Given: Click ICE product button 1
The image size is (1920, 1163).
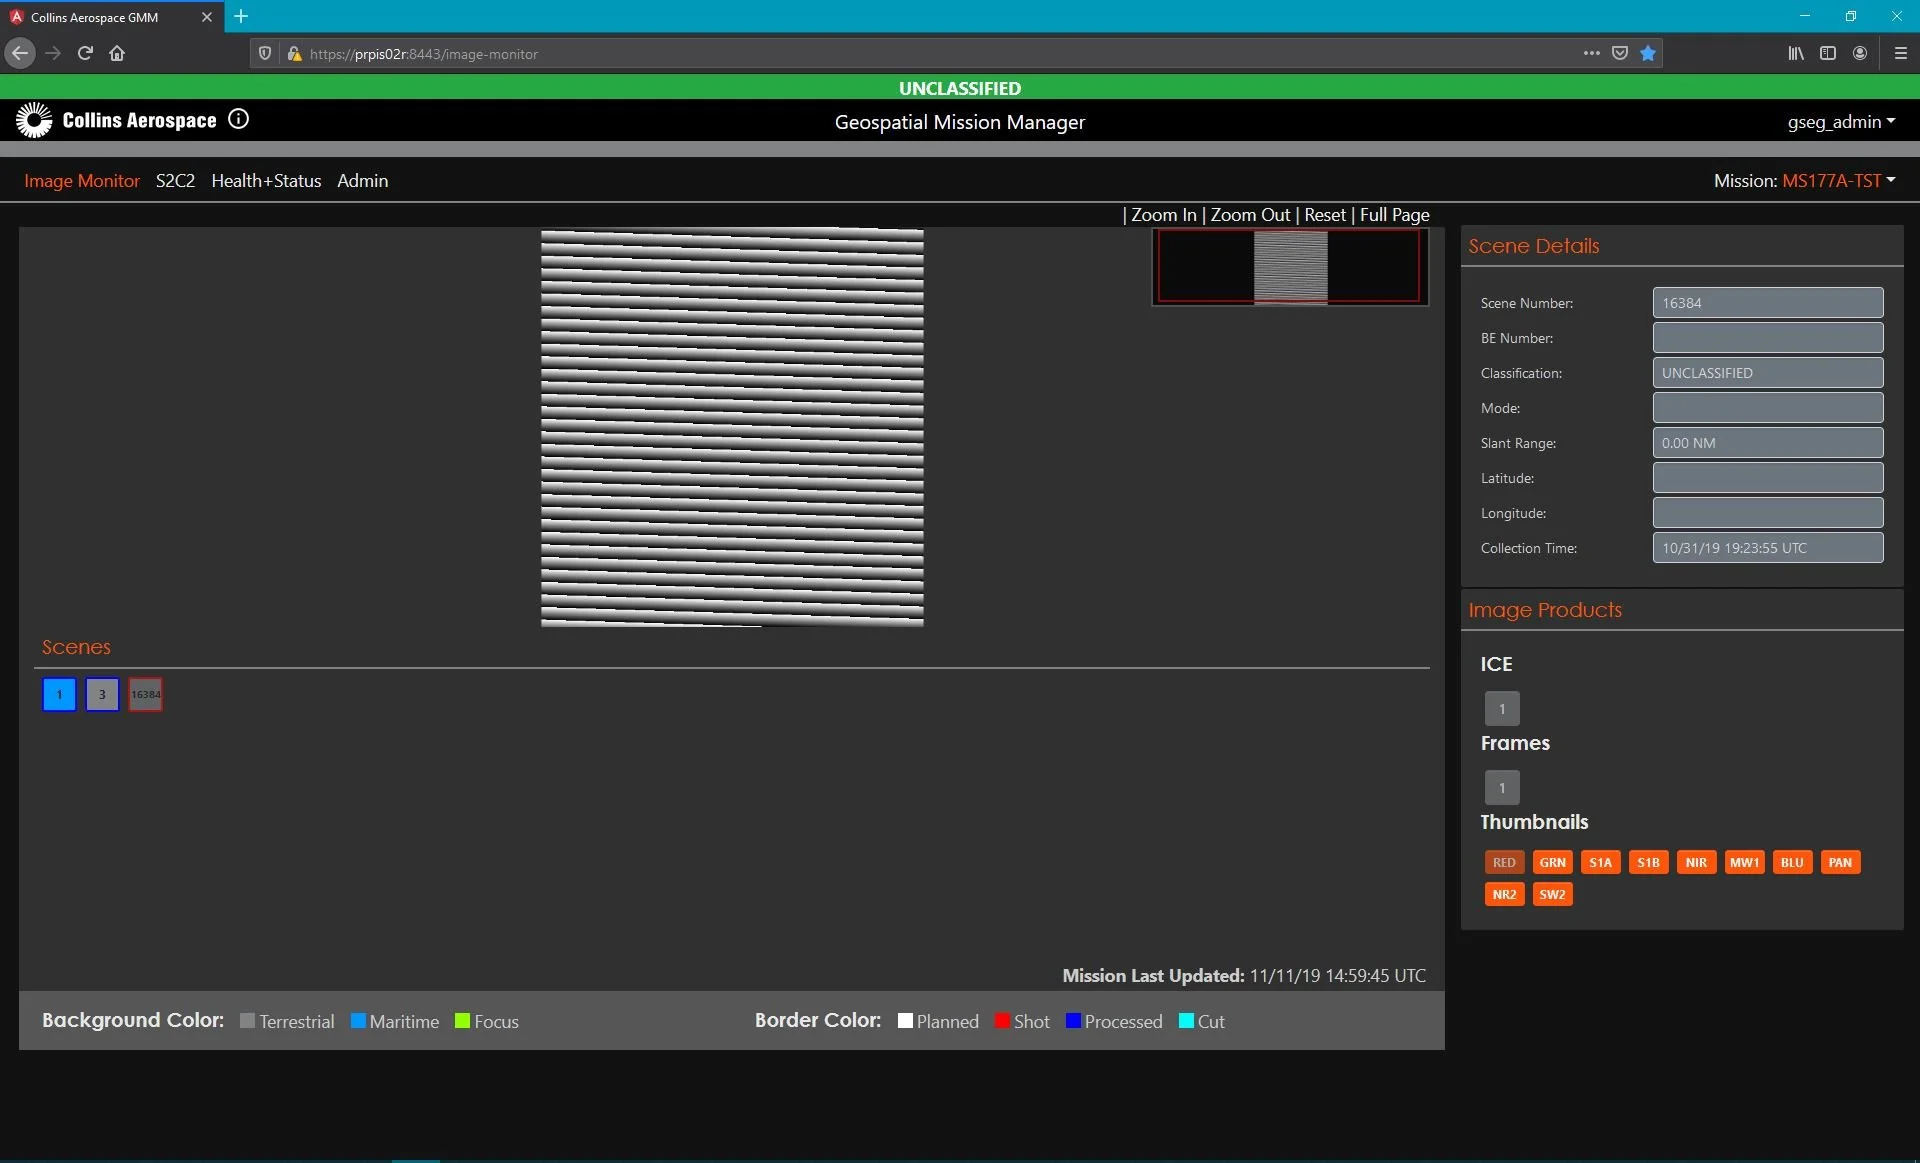Looking at the screenshot, I should click(1502, 708).
